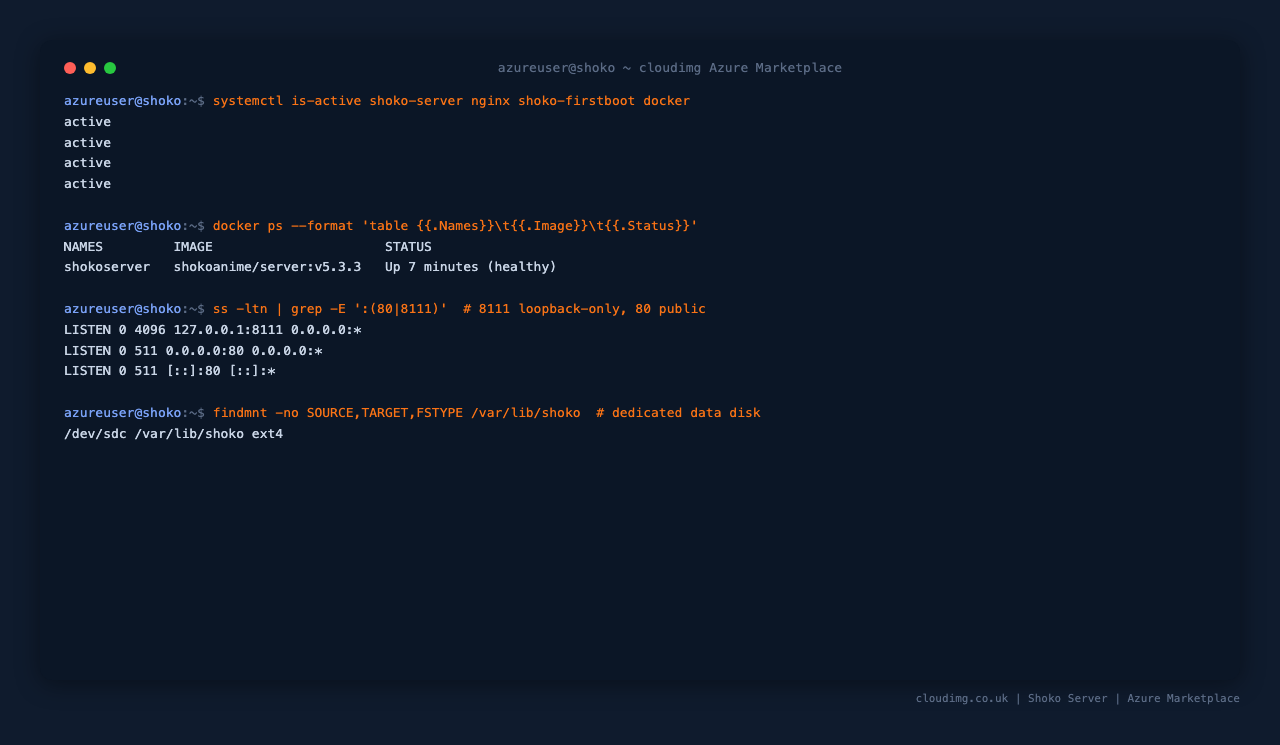
Task: Click the IMAGE column header
Action: tap(193, 247)
